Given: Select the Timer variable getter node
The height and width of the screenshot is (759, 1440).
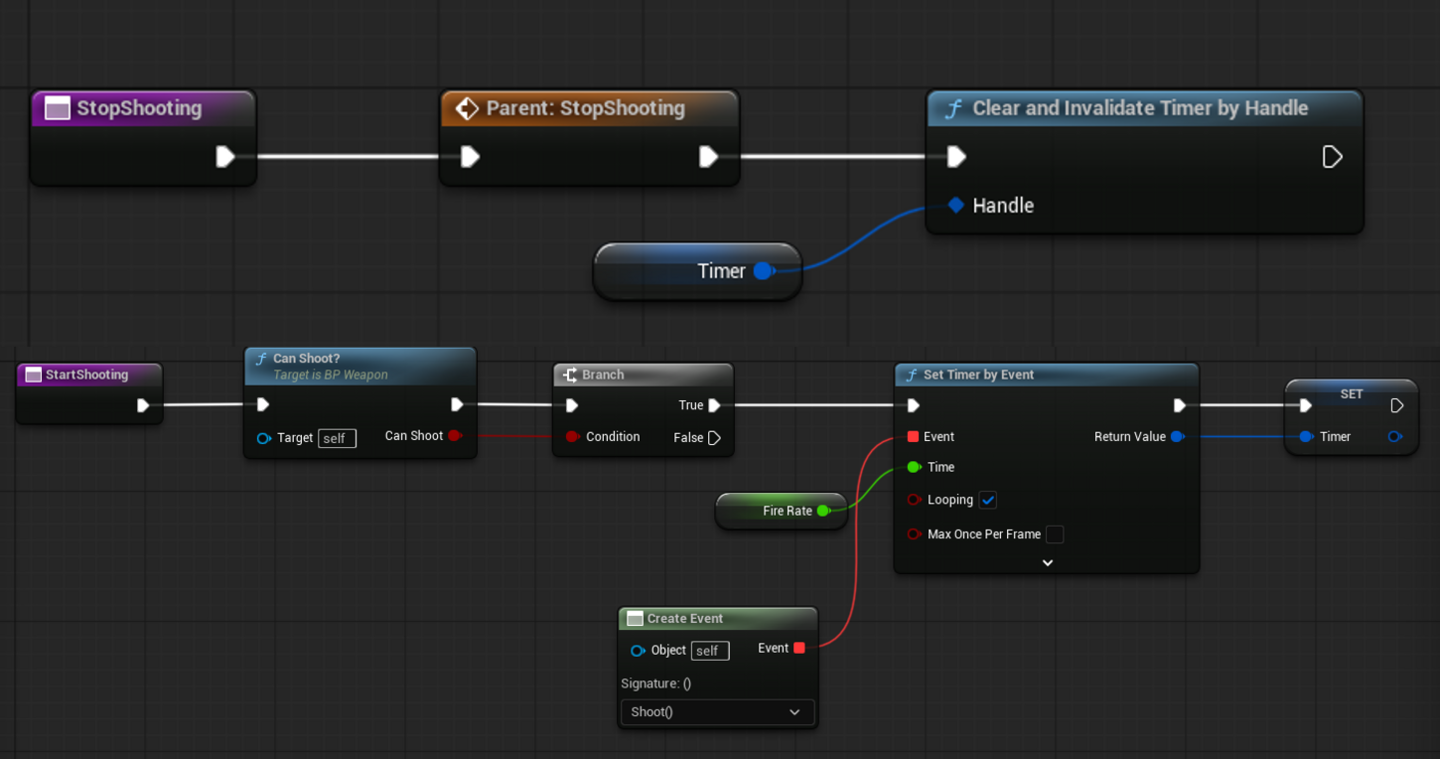Looking at the screenshot, I should coord(697,271).
